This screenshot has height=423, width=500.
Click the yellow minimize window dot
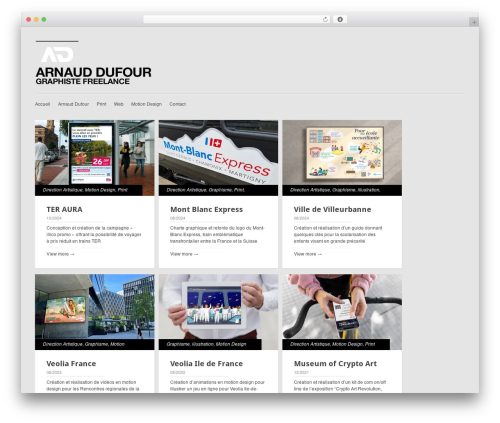click(x=36, y=20)
